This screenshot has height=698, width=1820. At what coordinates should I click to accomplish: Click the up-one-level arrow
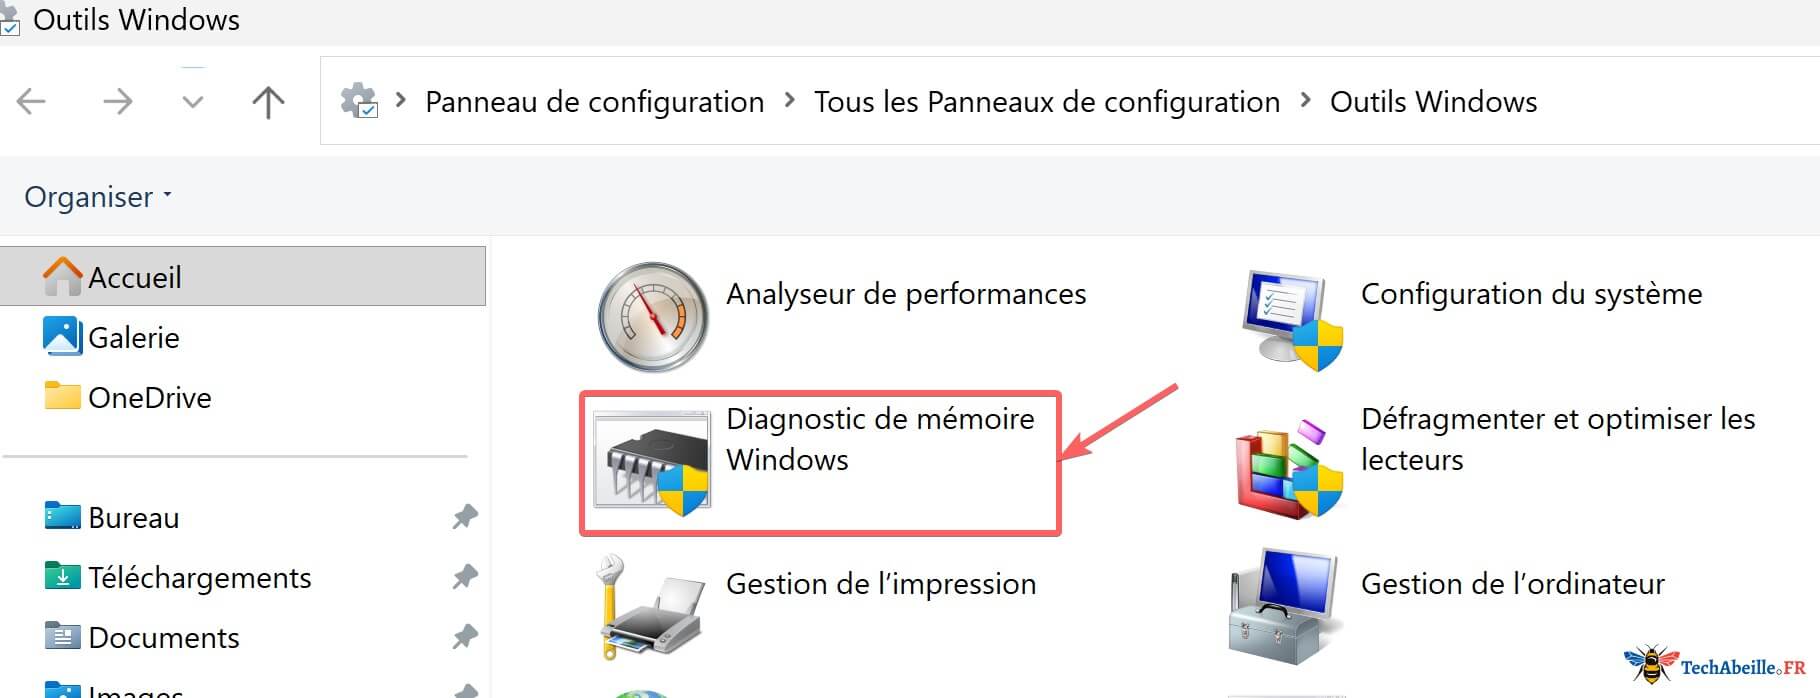[x=267, y=101]
